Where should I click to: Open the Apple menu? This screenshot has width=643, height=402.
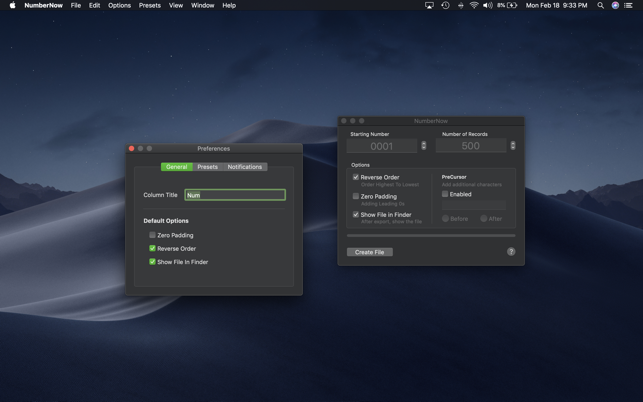pos(12,5)
